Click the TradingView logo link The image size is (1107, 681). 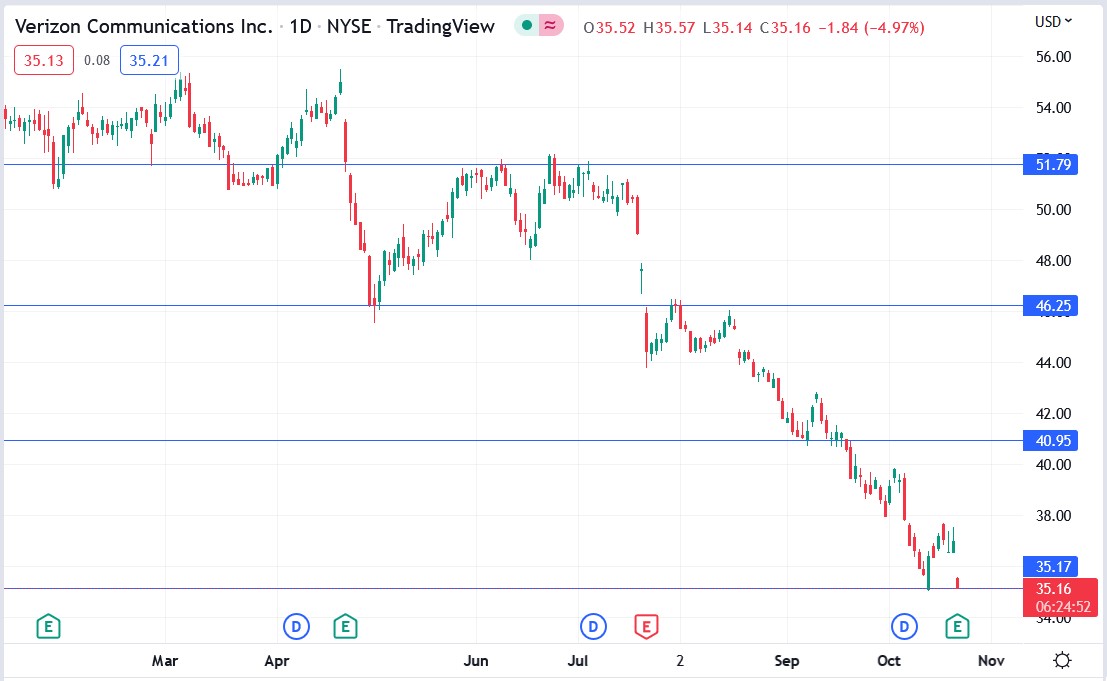[440, 26]
